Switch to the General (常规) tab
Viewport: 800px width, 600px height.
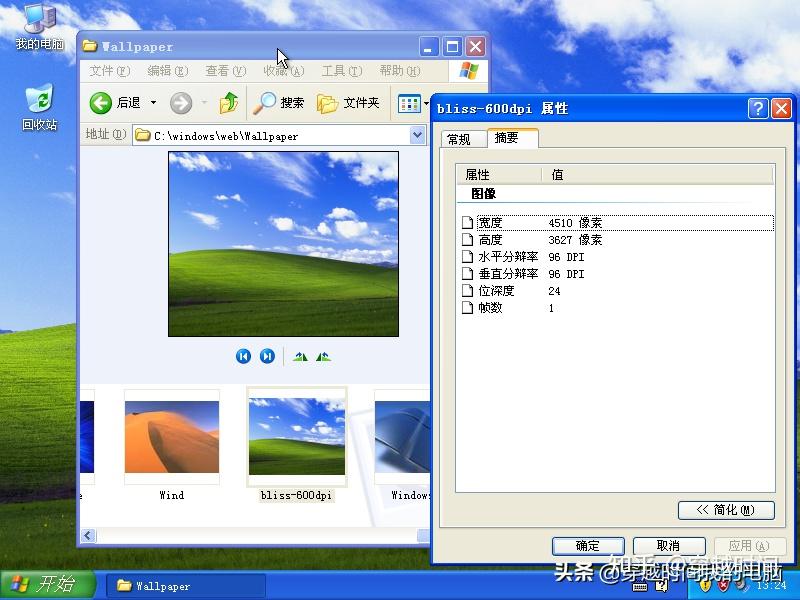click(x=463, y=139)
